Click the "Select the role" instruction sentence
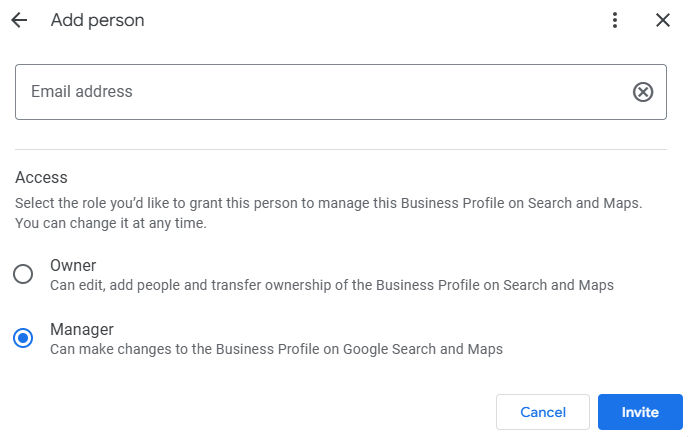This screenshot has width=688, height=437. (328, 203)
